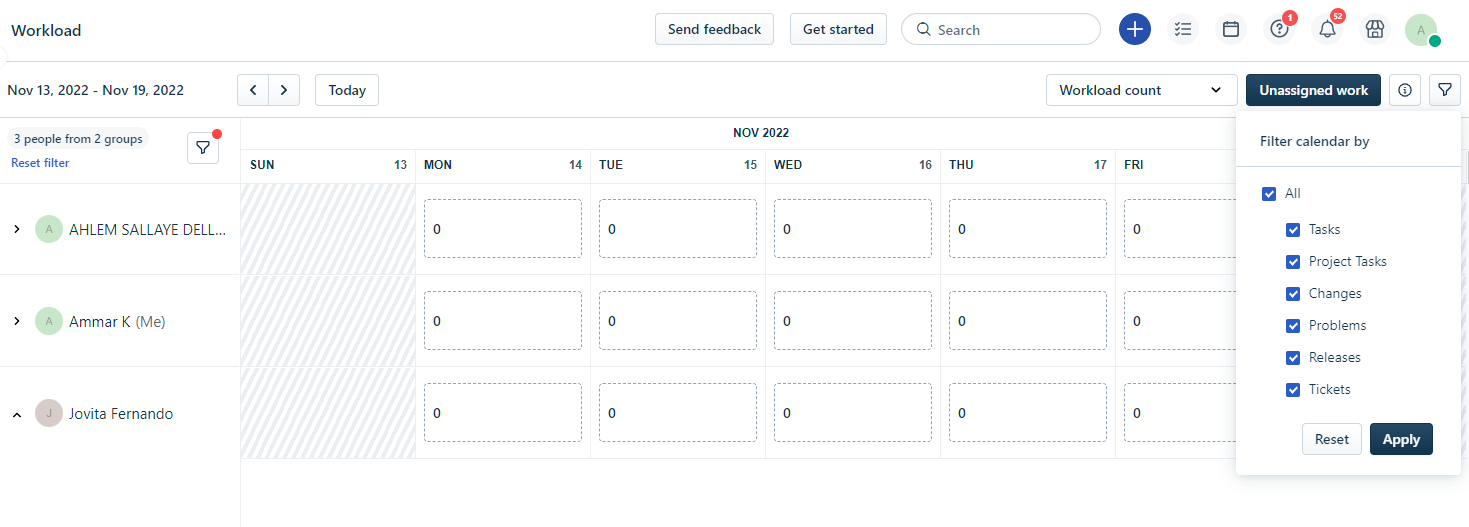
Task: Click AHLEM SALLAYE Monday workload cell
Action: (503, 229)
